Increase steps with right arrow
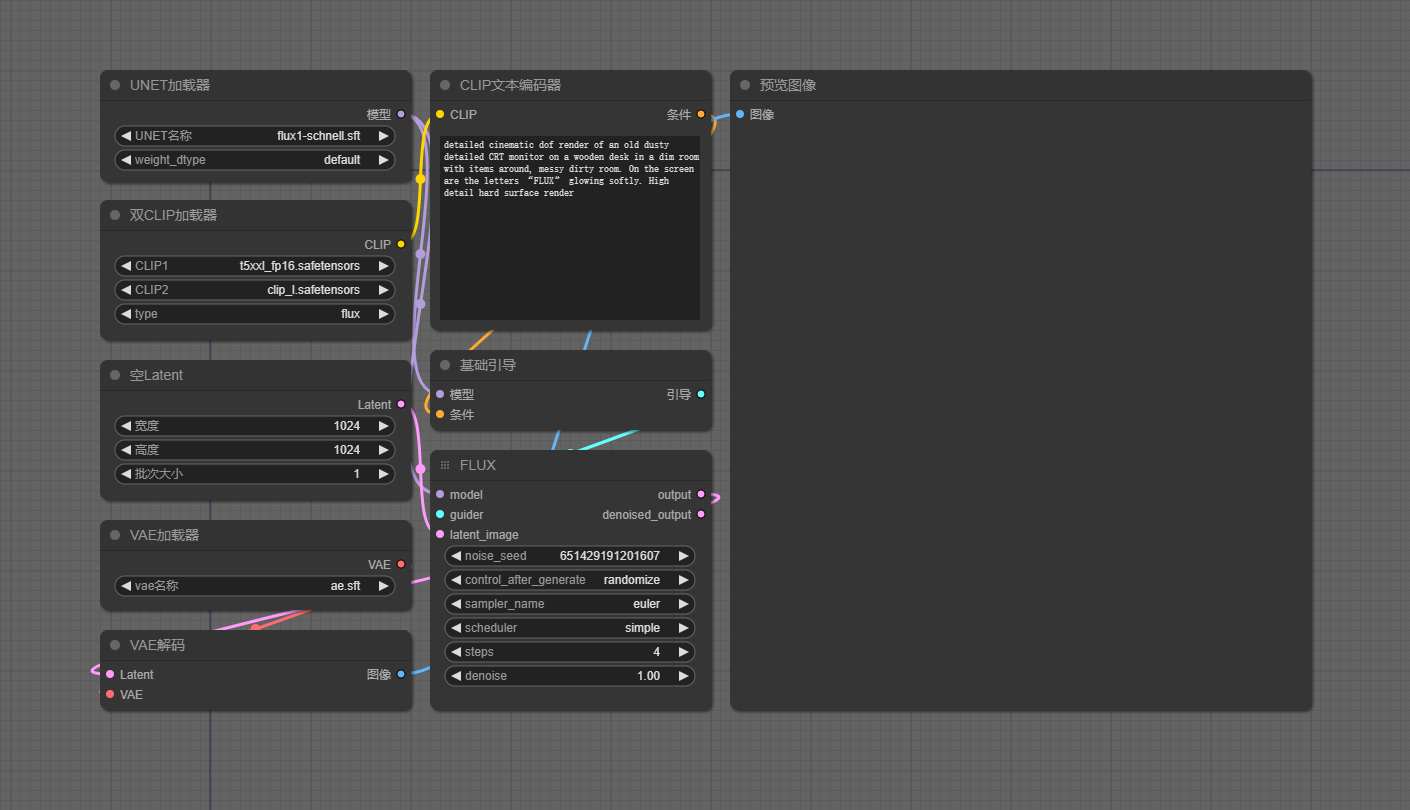This screenshot has width=1410, height=810. click(684, 652)
